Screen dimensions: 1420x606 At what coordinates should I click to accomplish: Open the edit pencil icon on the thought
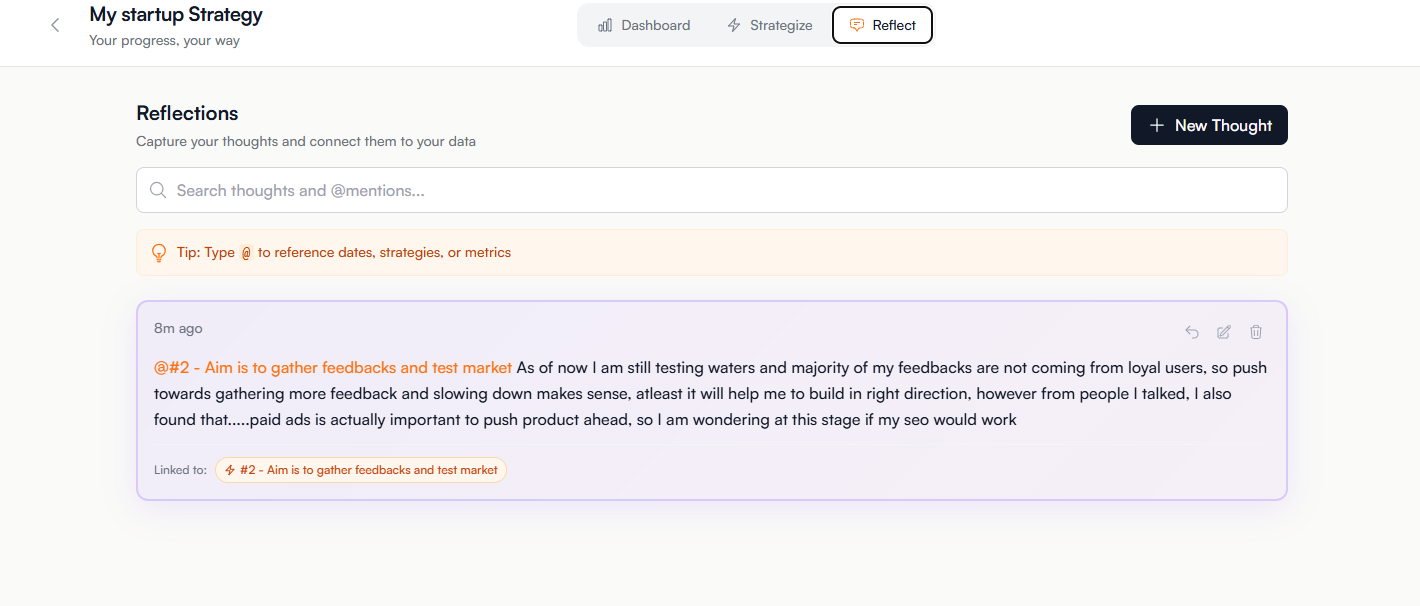pos(1223,331)
